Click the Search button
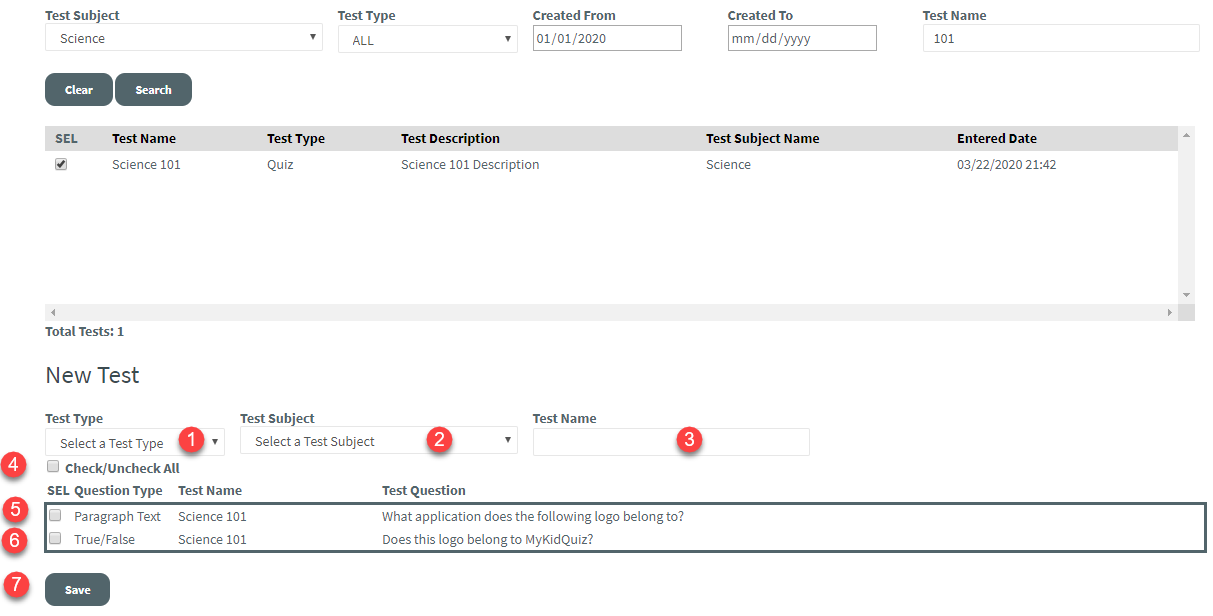Image resolution: width=1213 pixels, height=616 pixels. click(153, 89)
